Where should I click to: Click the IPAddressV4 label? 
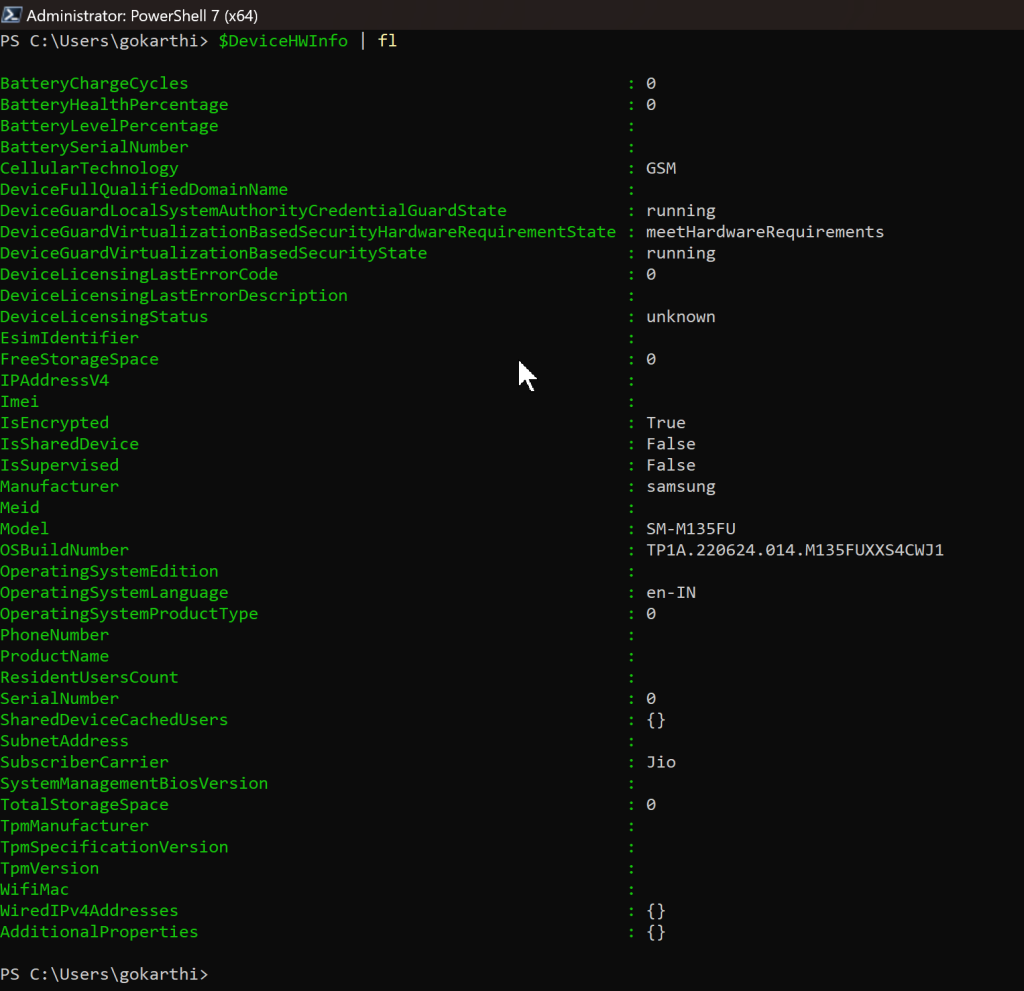(54, 380)
